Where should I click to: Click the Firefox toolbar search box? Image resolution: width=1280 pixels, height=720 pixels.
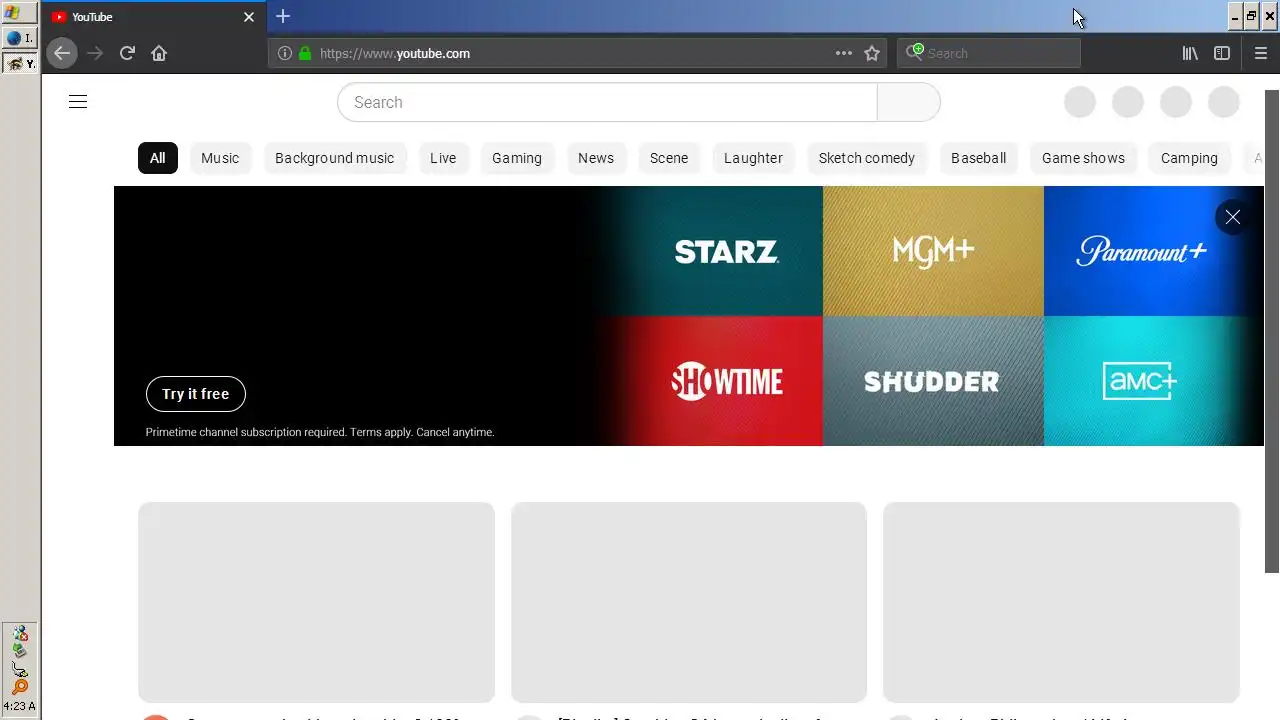point(989,53)
